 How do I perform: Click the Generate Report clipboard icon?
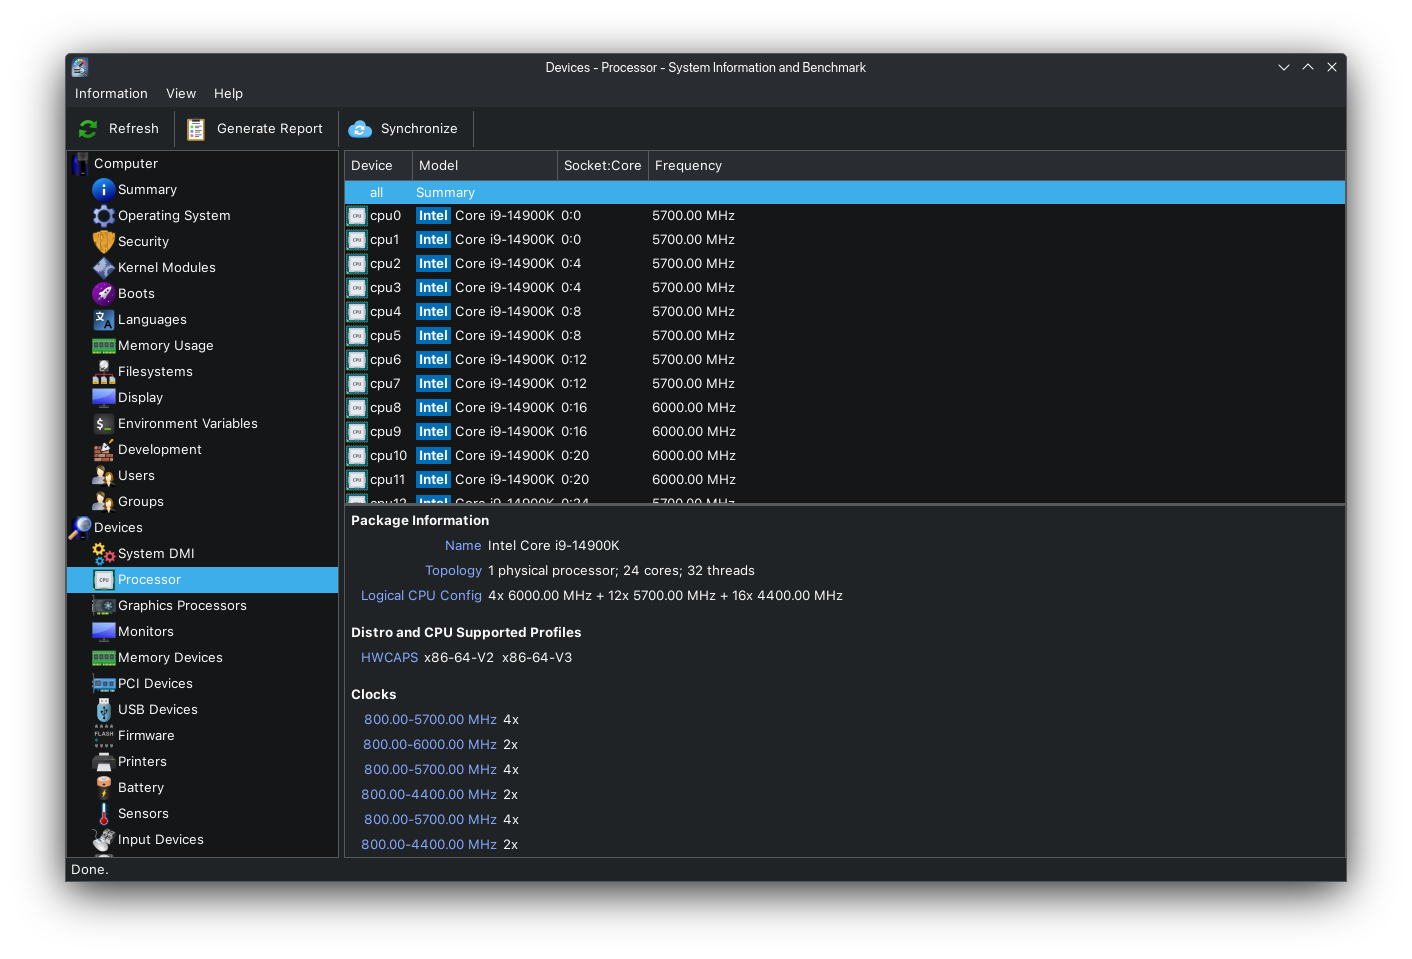tap(196, 129)
